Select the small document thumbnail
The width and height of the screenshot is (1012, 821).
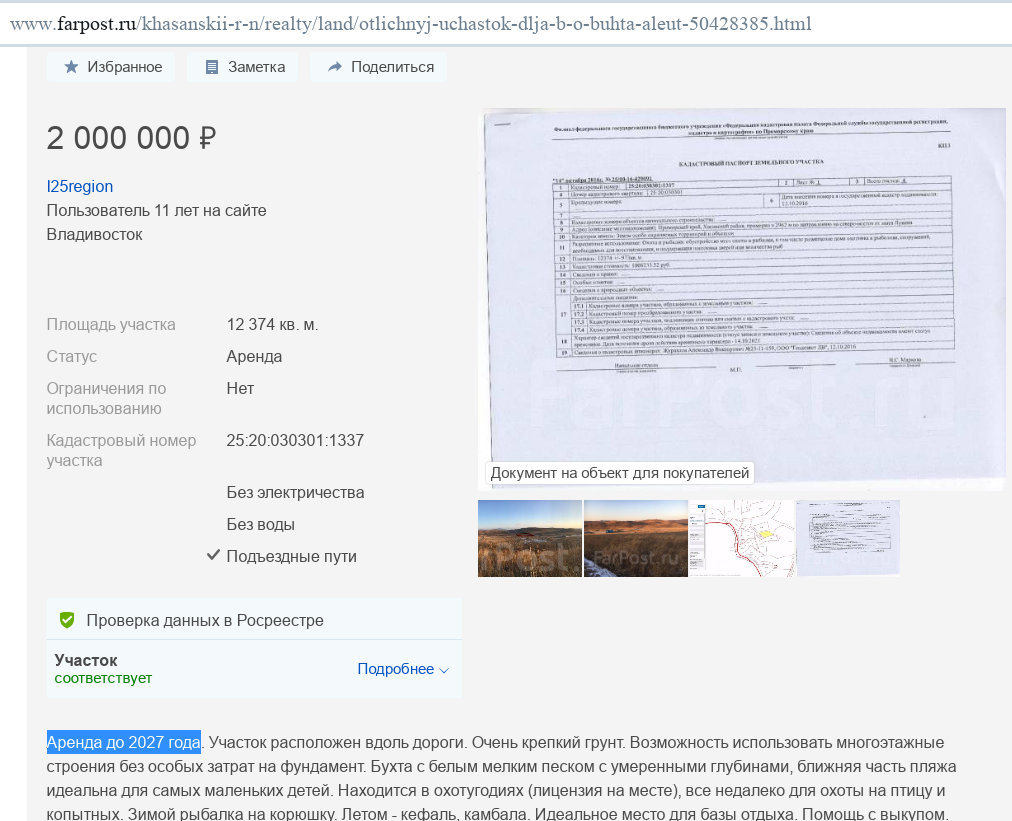coord(848,538)
